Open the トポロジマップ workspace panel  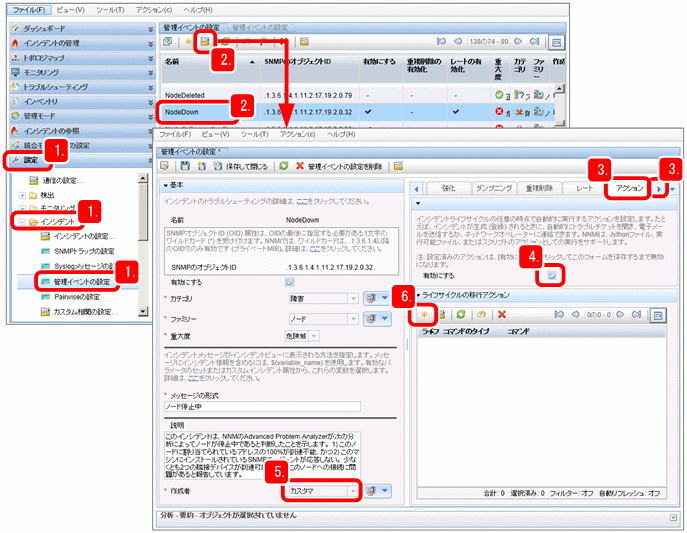(x=82, y=58)
